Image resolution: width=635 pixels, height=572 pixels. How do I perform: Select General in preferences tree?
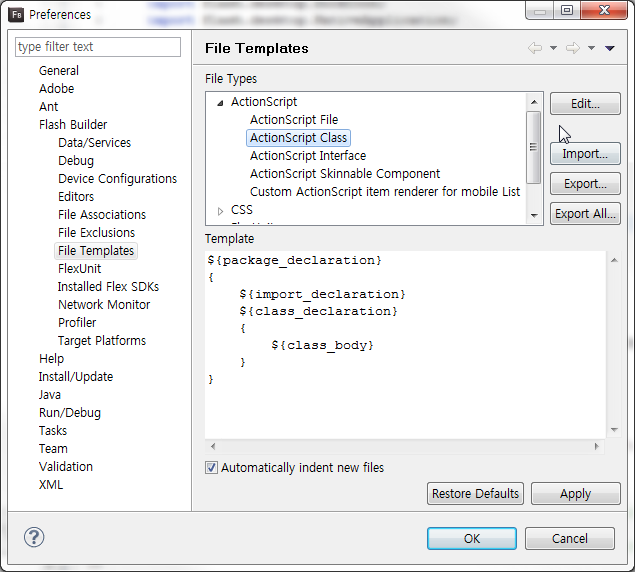(59, 70)
